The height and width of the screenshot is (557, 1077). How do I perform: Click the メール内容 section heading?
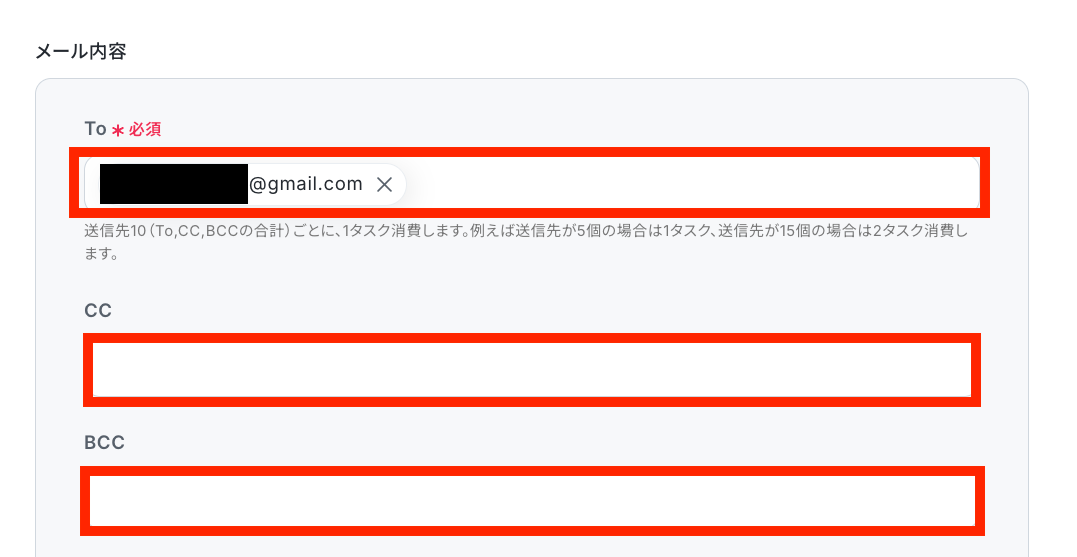point(81,52)
